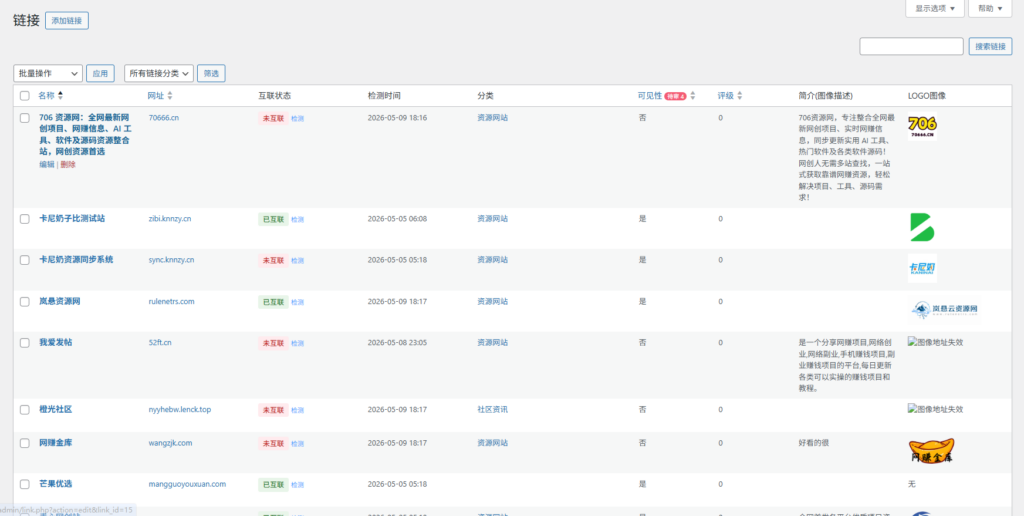
Task: Sort by 名称 column arrow
Action: 61,95
